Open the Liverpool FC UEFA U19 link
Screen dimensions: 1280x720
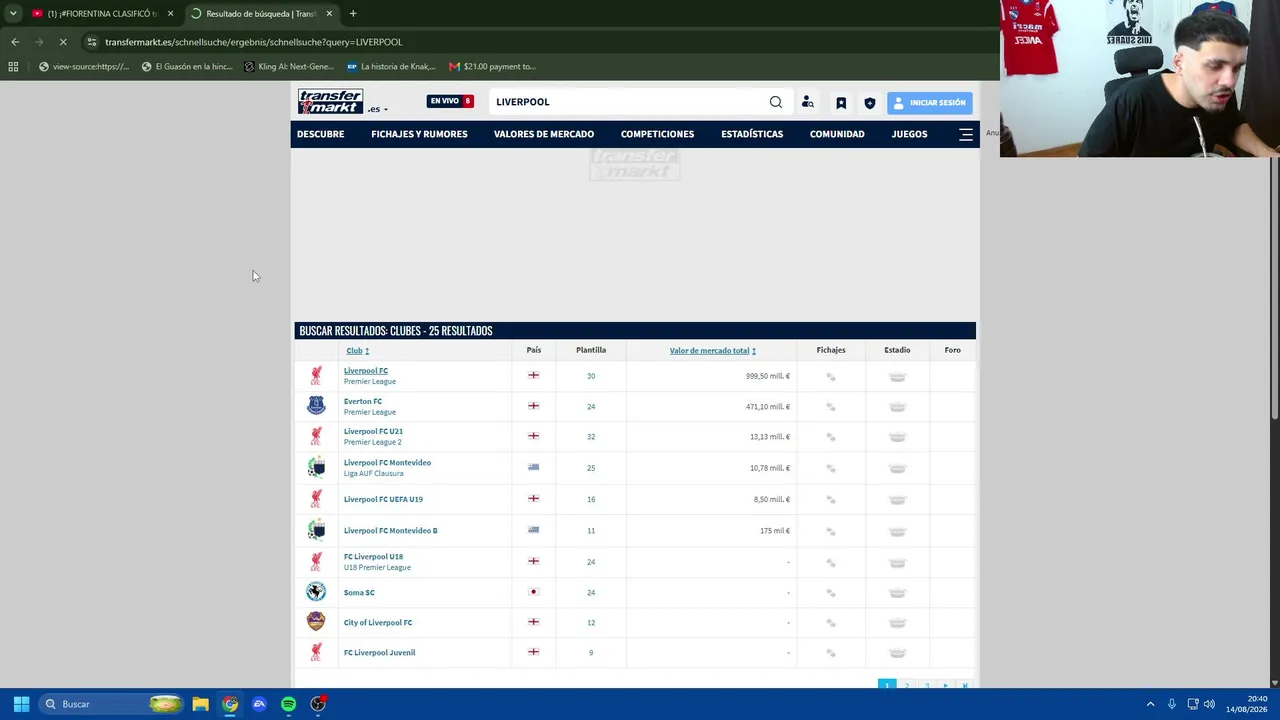point(383,499)
